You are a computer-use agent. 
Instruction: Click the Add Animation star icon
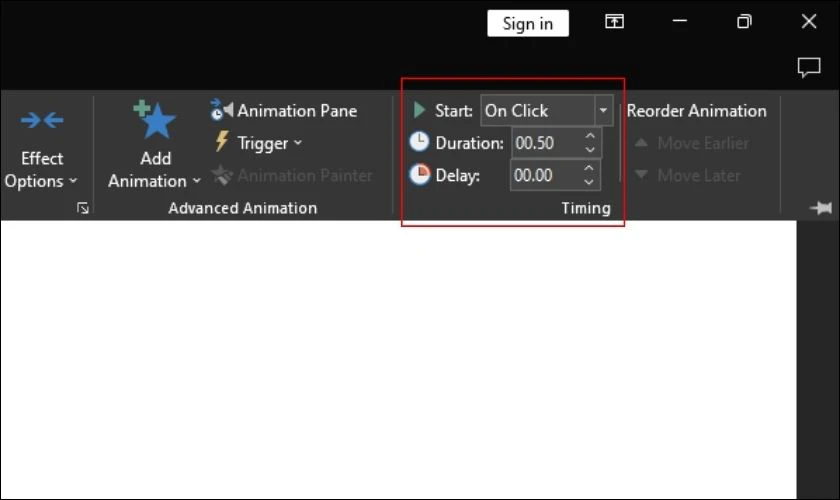click(154, 120)
